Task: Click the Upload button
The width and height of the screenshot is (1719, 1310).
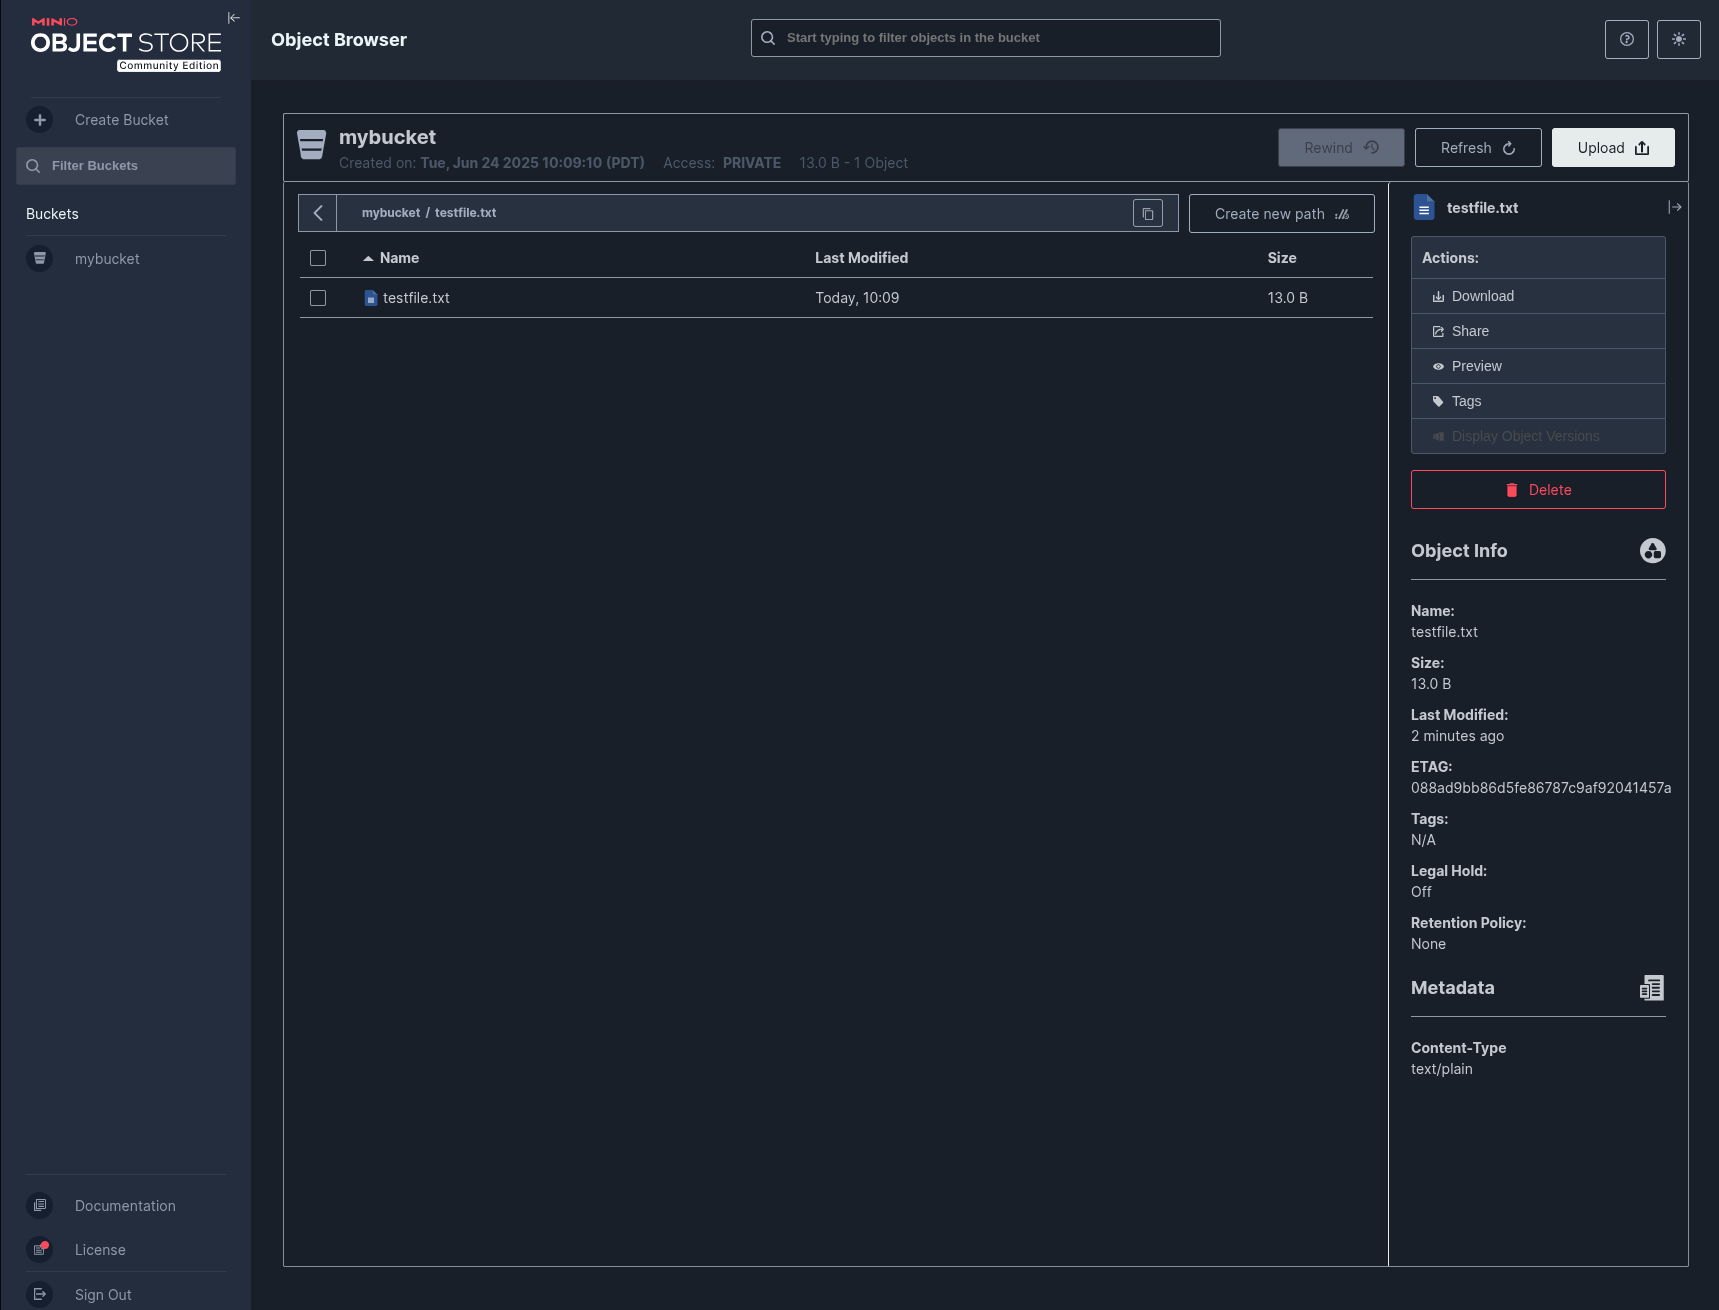Action: point(1613,148)
